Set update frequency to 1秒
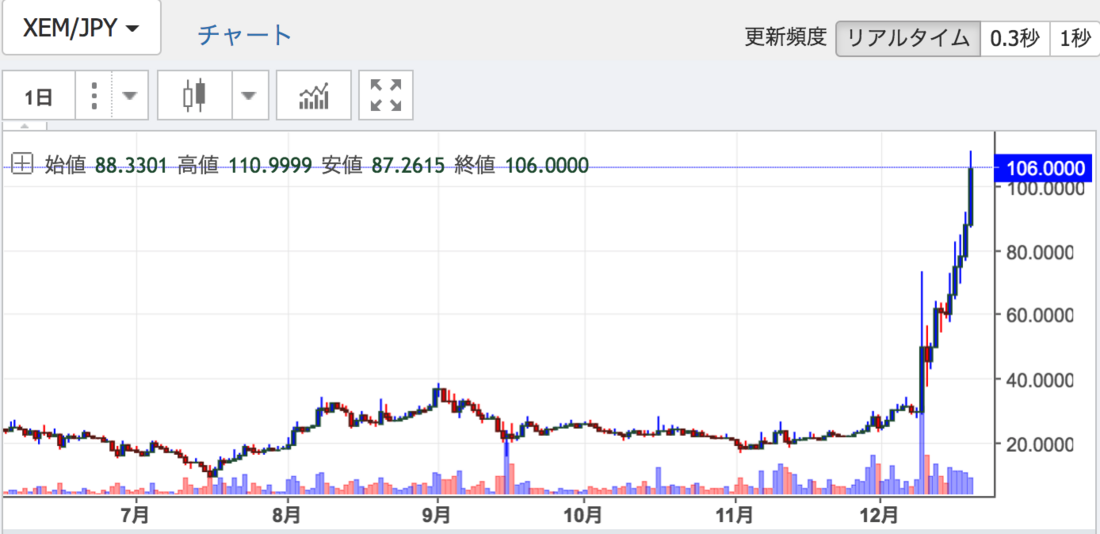Viewport: 1100px width, 534px height. pos(1074,38)
